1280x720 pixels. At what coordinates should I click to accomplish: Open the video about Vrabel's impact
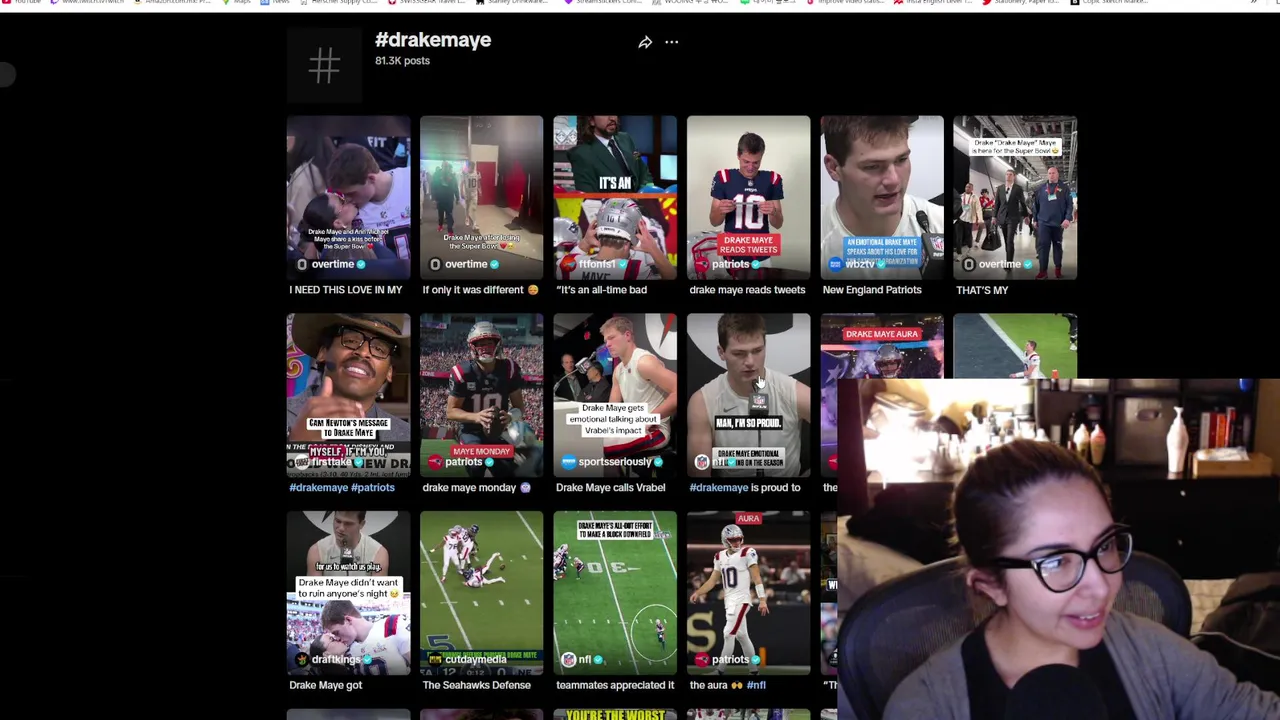click(x=615, y=395)
